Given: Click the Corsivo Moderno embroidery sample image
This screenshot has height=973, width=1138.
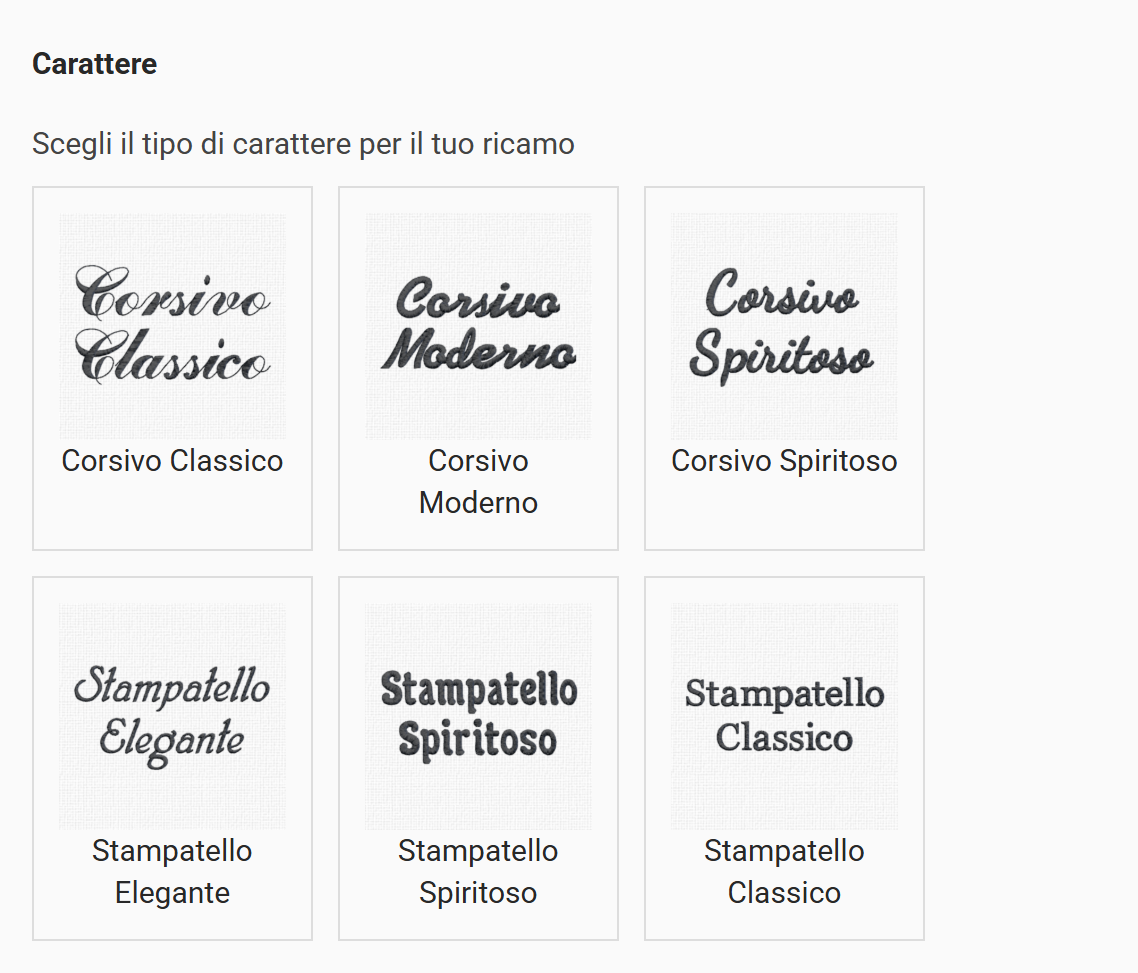Looking at the screenshot, I should [x=478, y=326].
